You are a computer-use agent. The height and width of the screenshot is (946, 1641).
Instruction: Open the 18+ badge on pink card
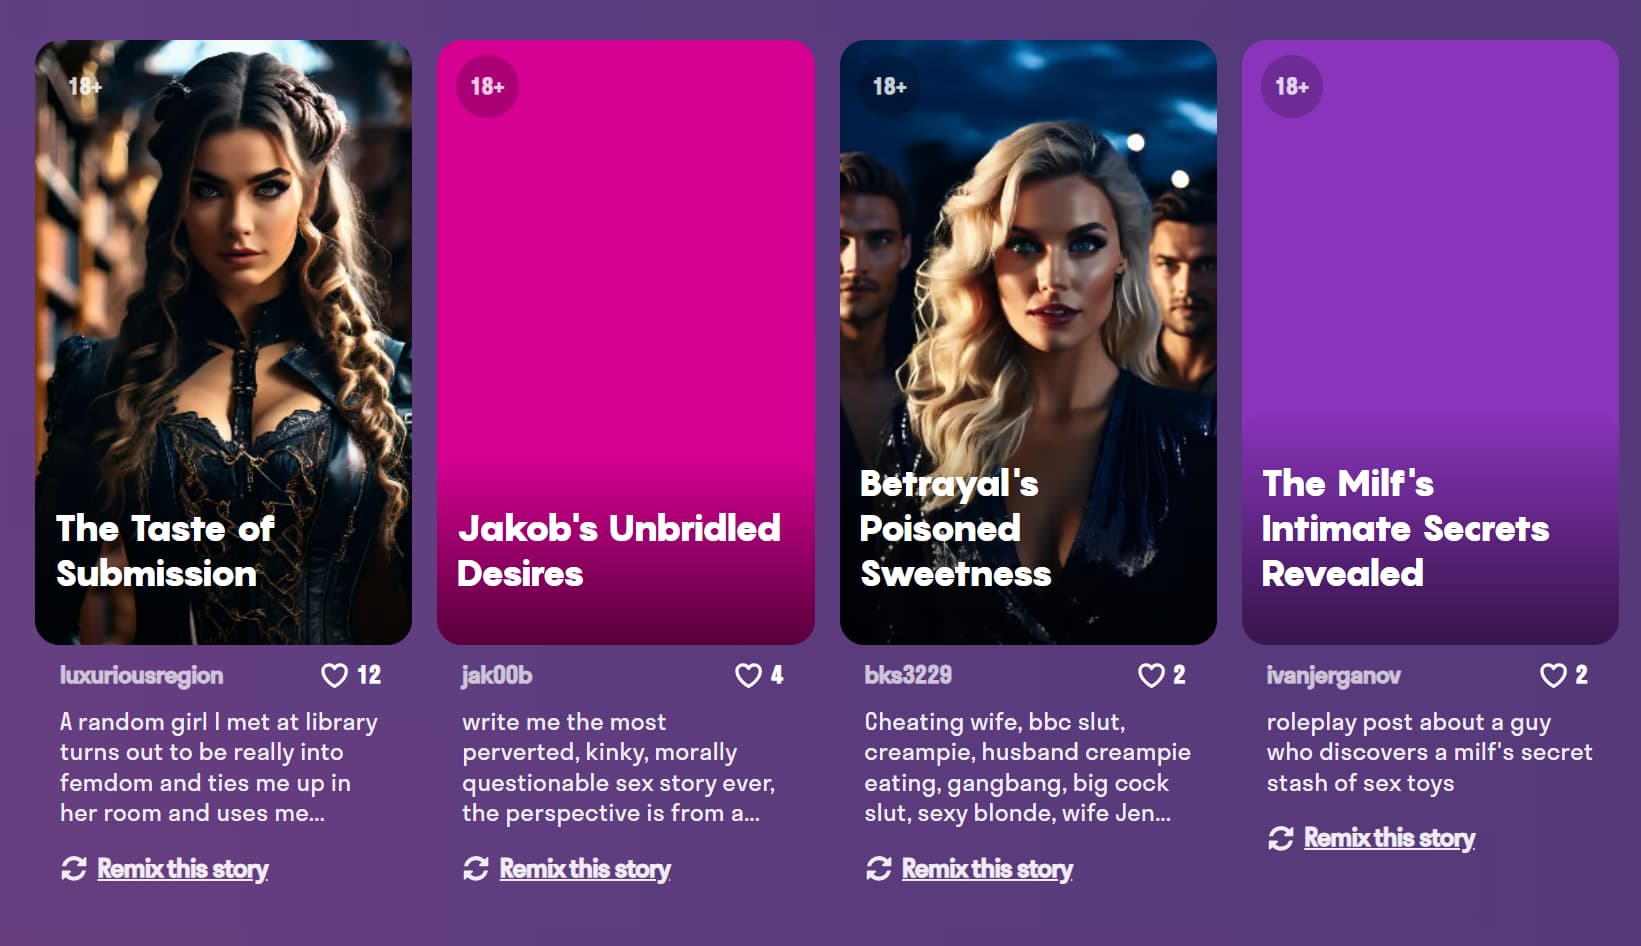tap(487, 87)
